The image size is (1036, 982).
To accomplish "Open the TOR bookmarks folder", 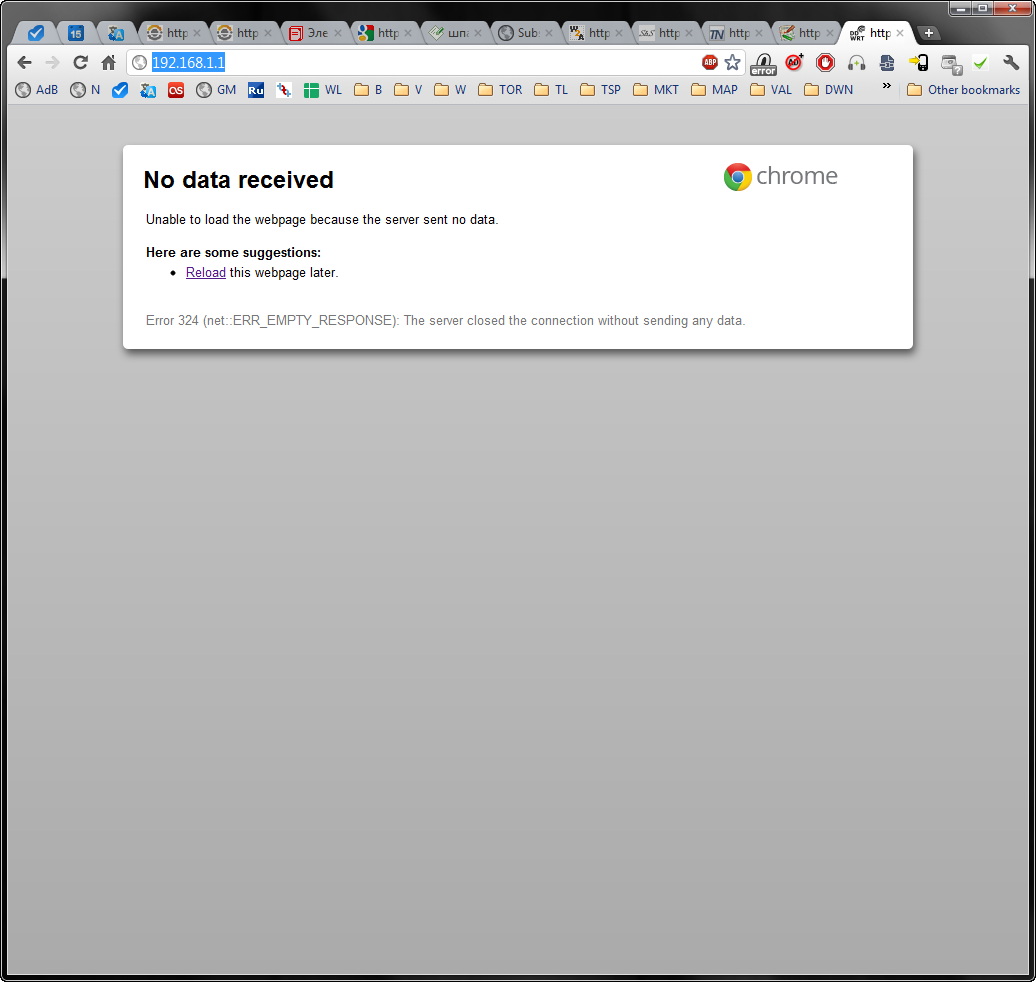I will click(499, 89).
